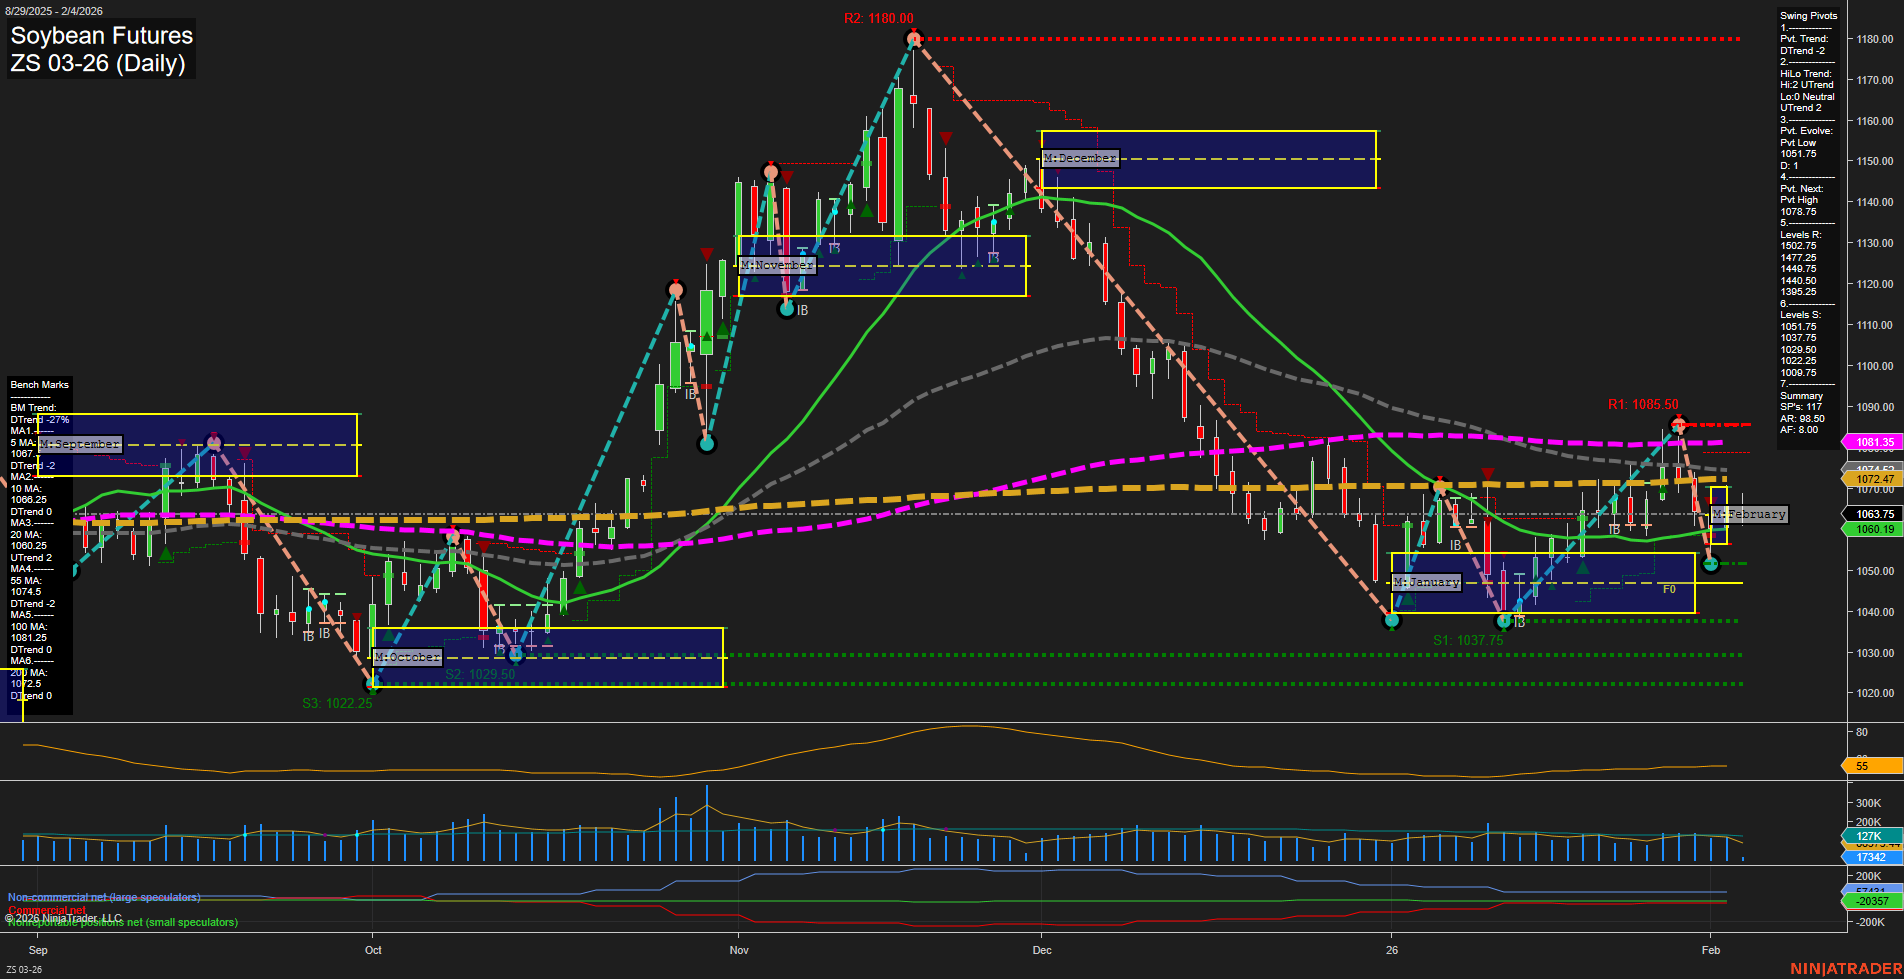
Task: Click the Soybean Futures ZS 03-26 title
Action: [x=100, y=48]
